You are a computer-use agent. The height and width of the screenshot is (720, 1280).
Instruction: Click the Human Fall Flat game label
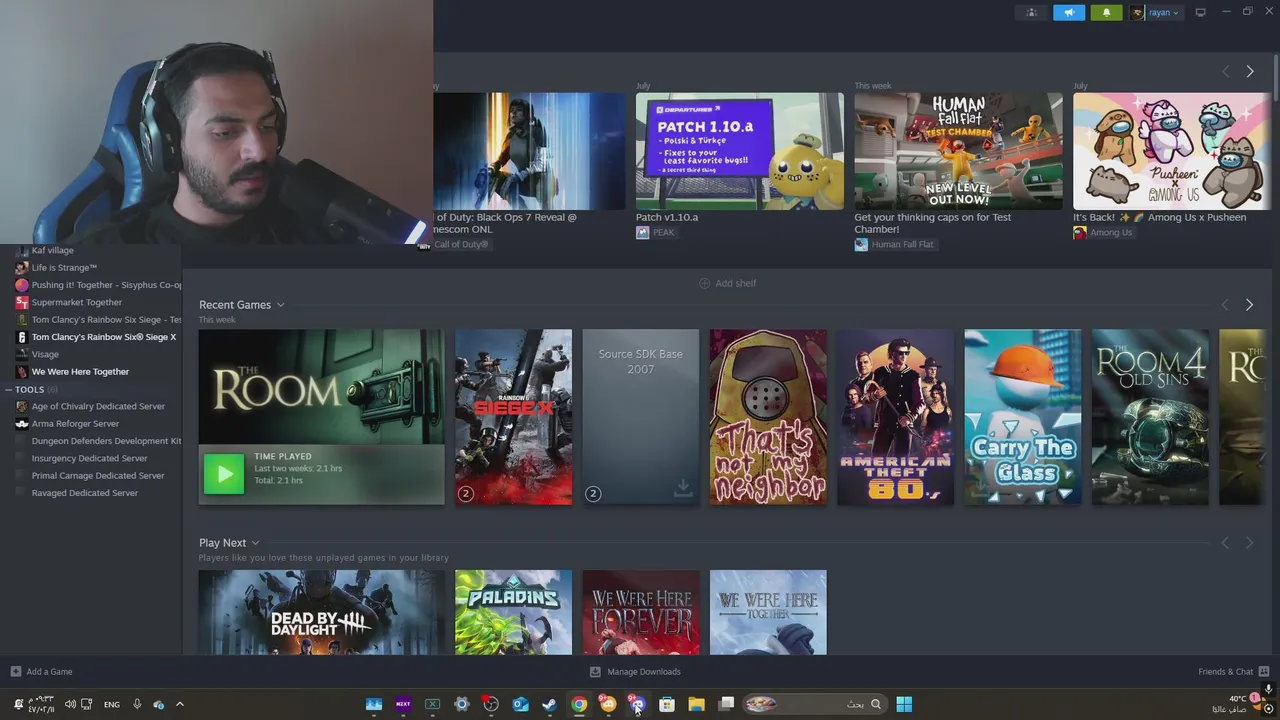[x=894, y=244]
